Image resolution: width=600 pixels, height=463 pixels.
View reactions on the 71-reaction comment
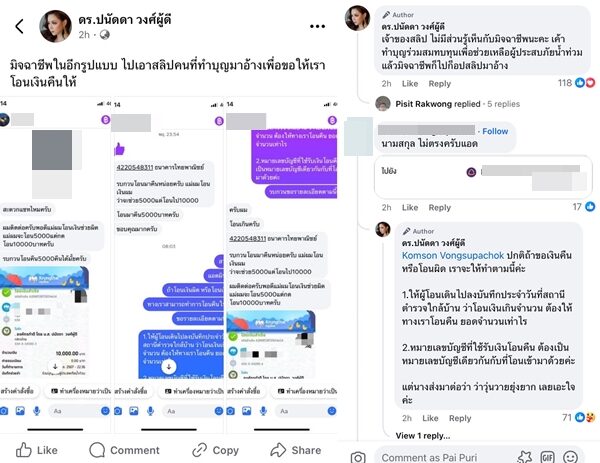pos(579,417)
